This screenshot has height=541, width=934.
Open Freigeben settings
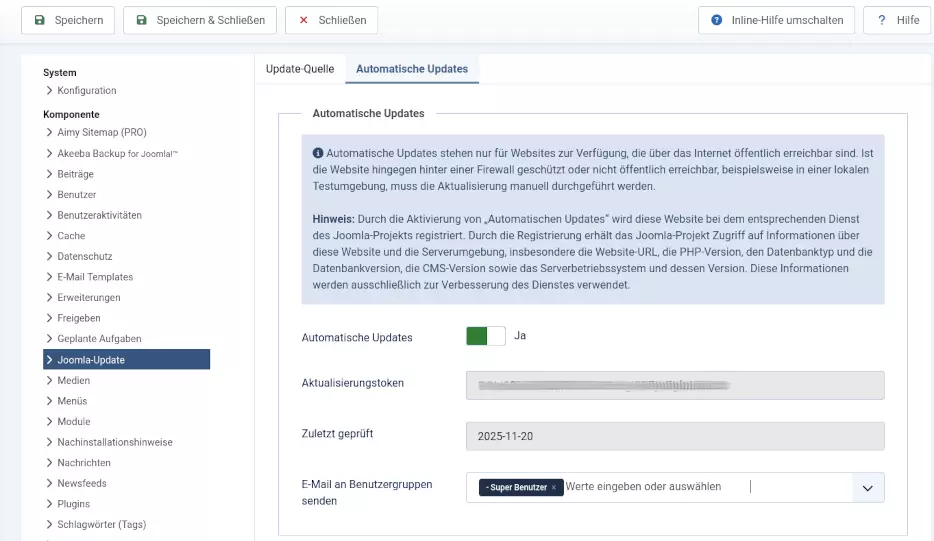point(79,318)
